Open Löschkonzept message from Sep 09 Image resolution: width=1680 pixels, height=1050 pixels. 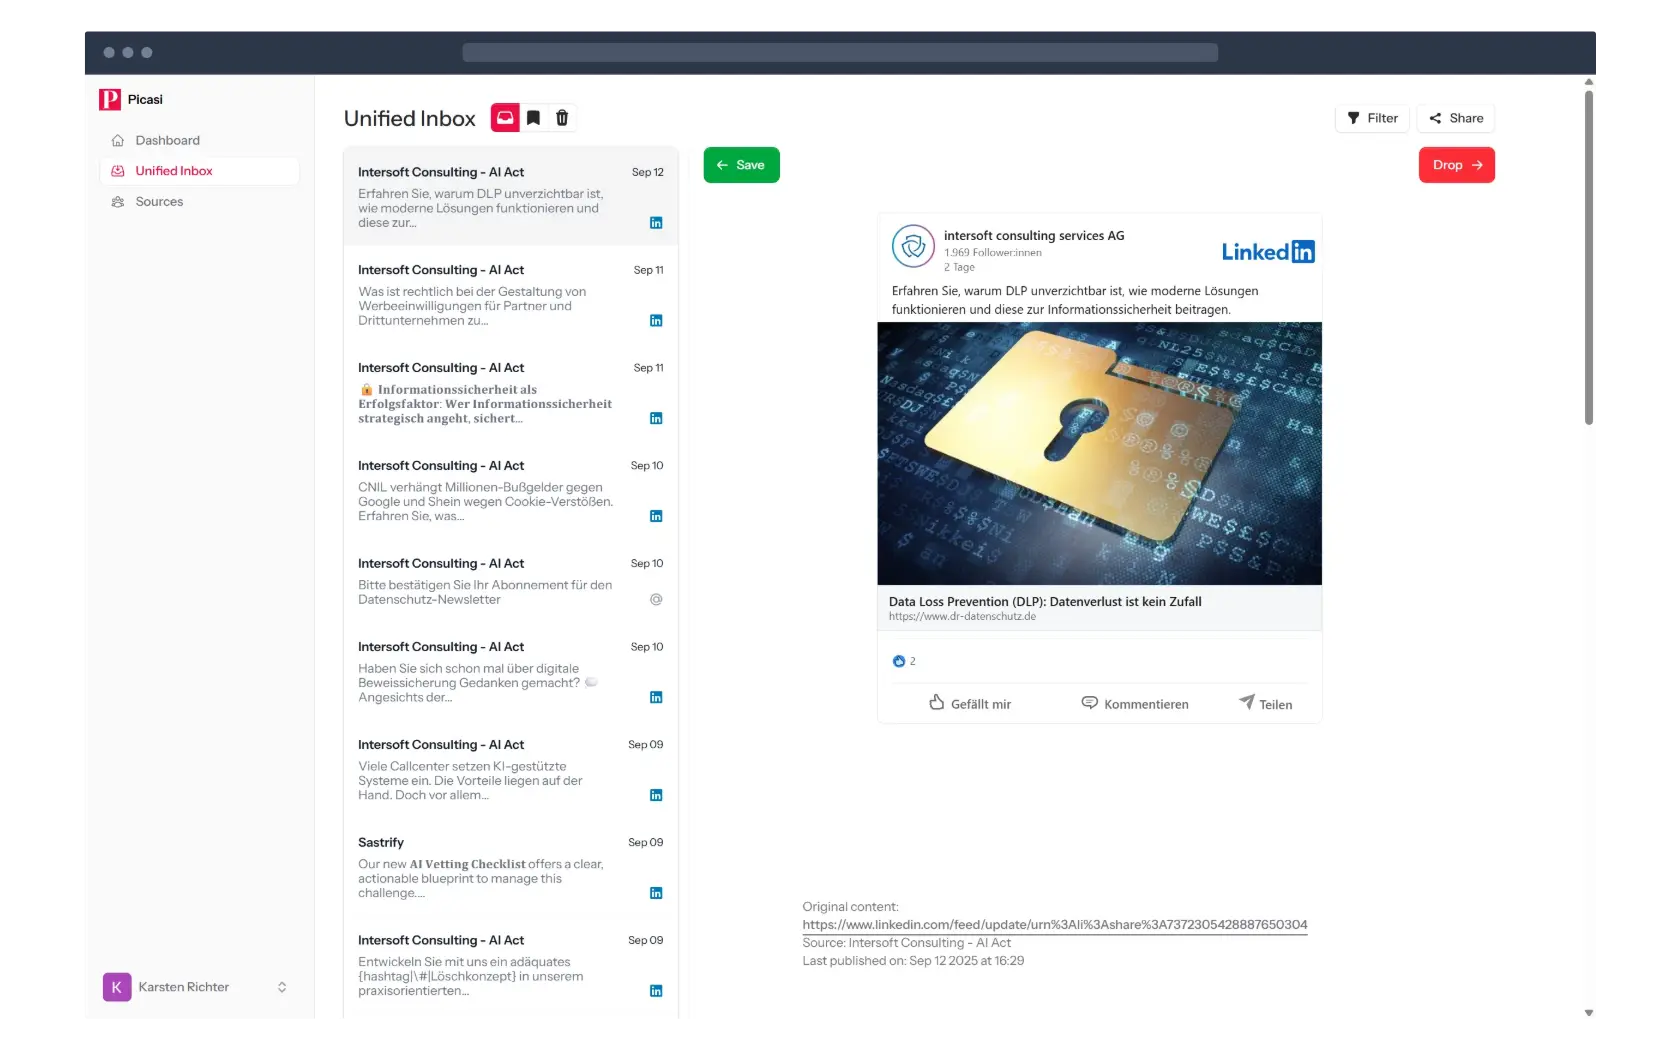point(510,966)
